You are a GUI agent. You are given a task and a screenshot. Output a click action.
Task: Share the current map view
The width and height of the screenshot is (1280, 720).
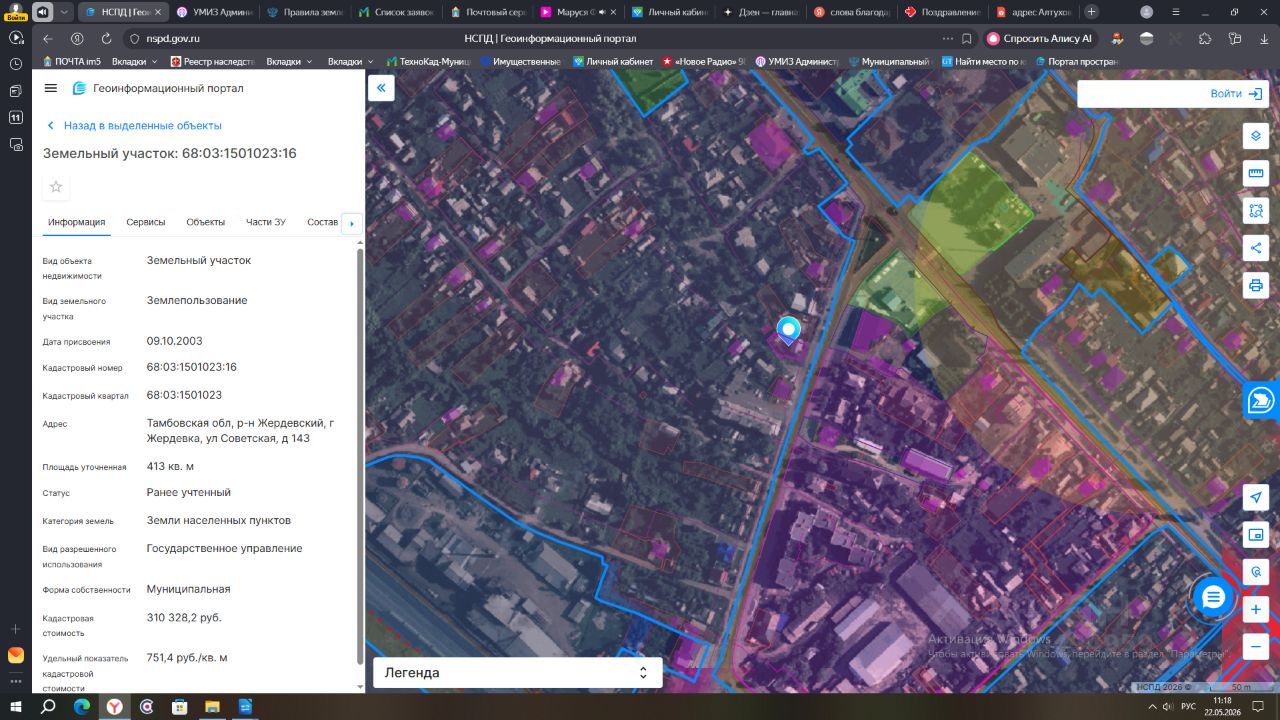1256,248
